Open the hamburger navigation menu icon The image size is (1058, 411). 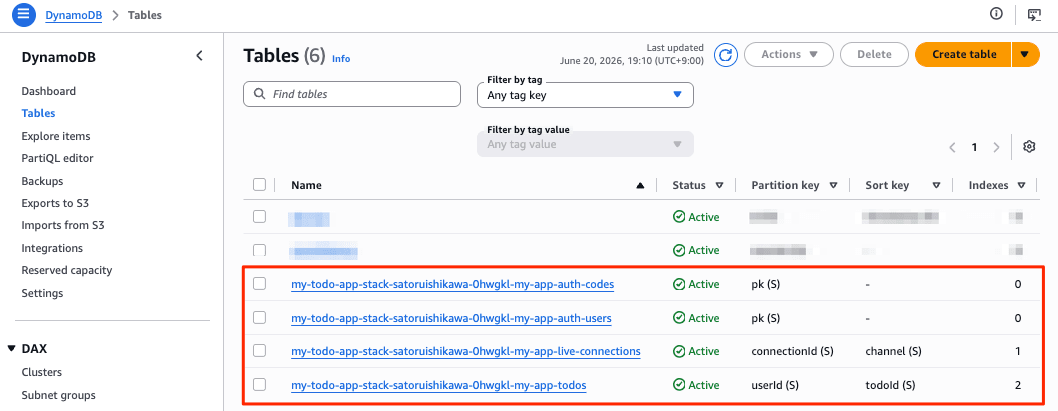click(23, 14)
